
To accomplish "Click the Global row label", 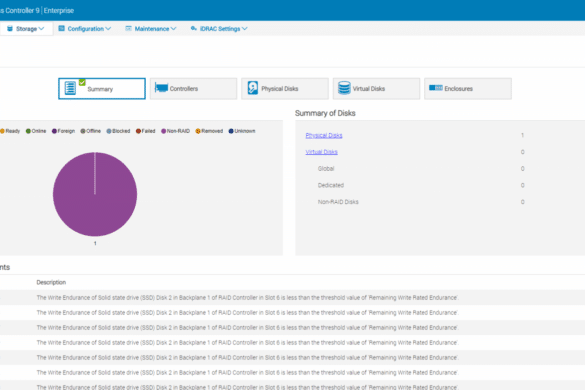I will point(326,169).
